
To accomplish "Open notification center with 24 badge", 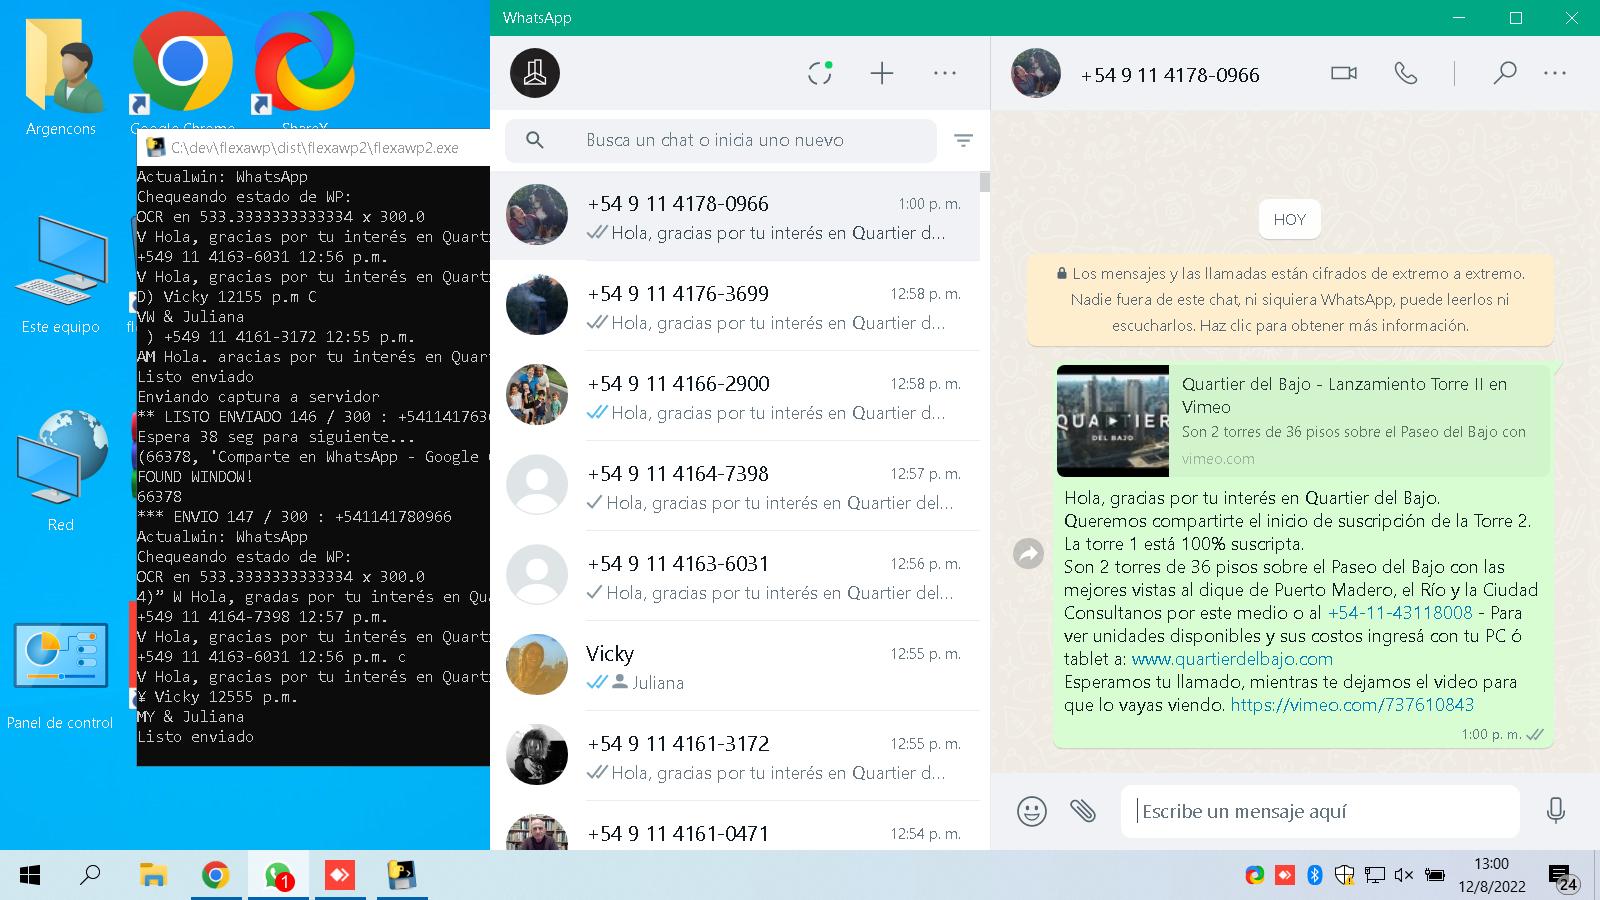I will pos(1563,877).
